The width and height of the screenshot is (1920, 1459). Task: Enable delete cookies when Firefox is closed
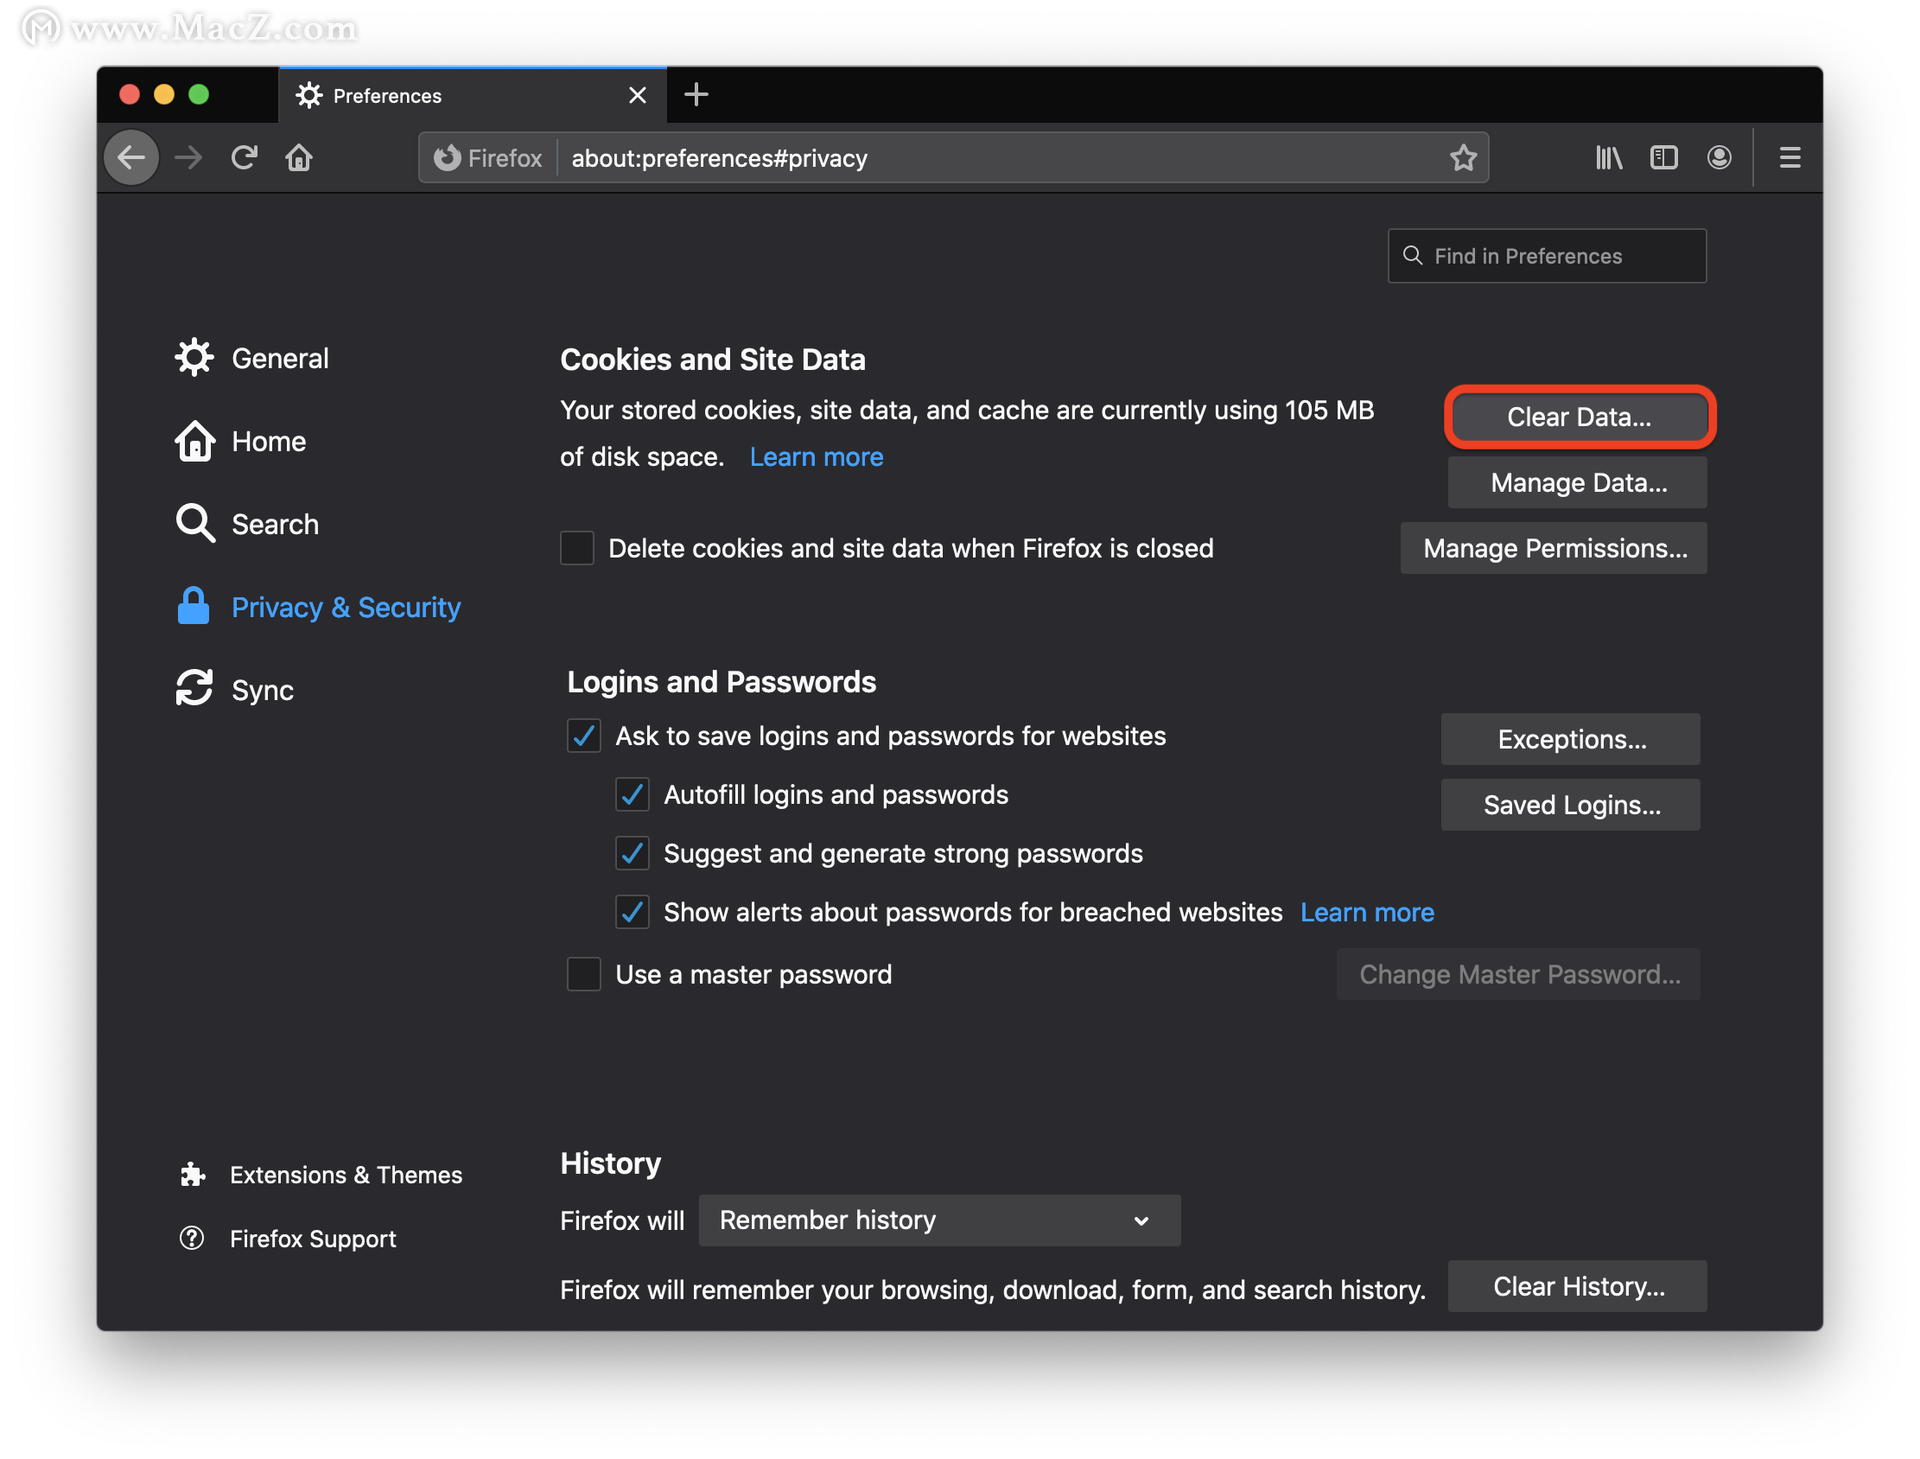pos(577,548)
